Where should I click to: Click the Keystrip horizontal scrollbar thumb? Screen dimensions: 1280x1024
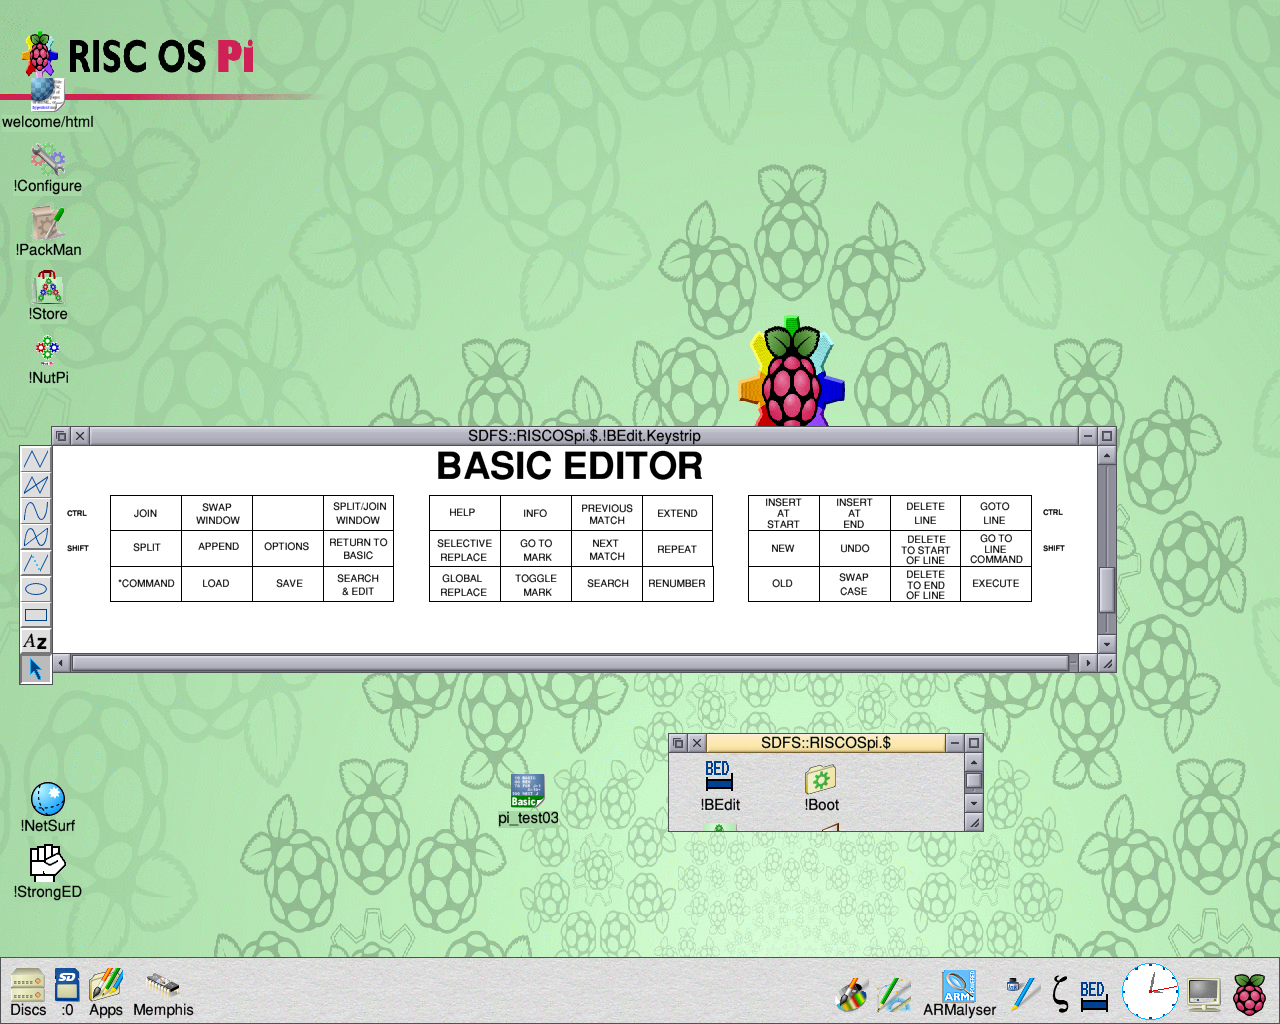point(570,663)
